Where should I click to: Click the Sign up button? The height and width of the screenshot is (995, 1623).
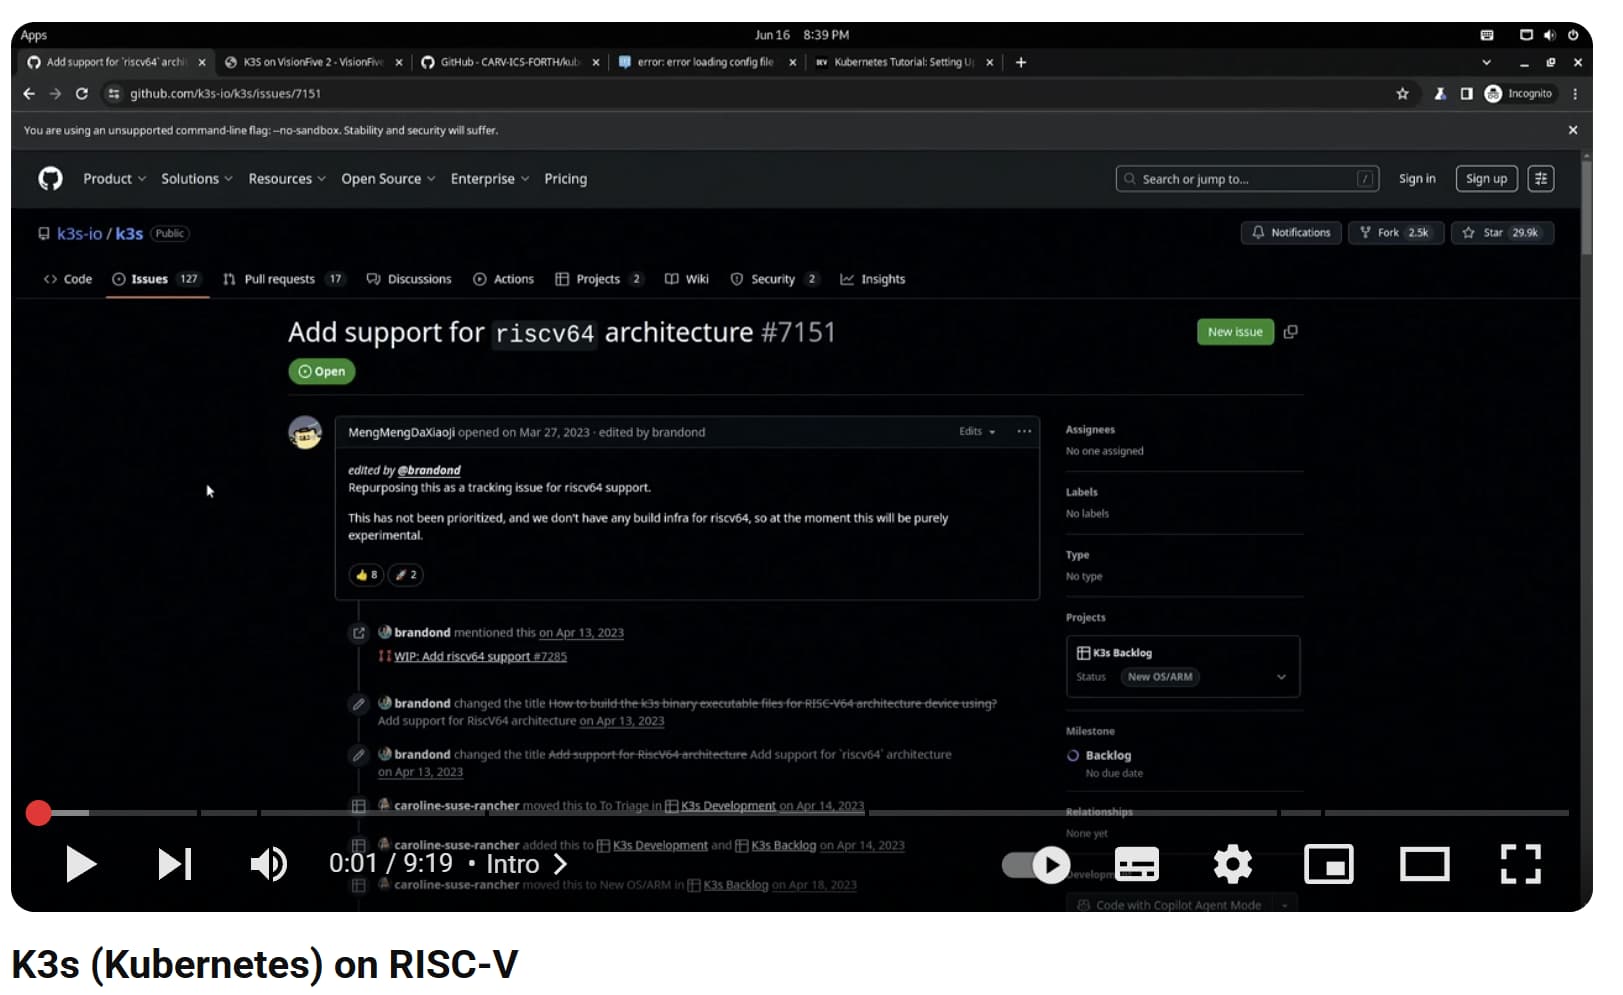pos(1486,179)
